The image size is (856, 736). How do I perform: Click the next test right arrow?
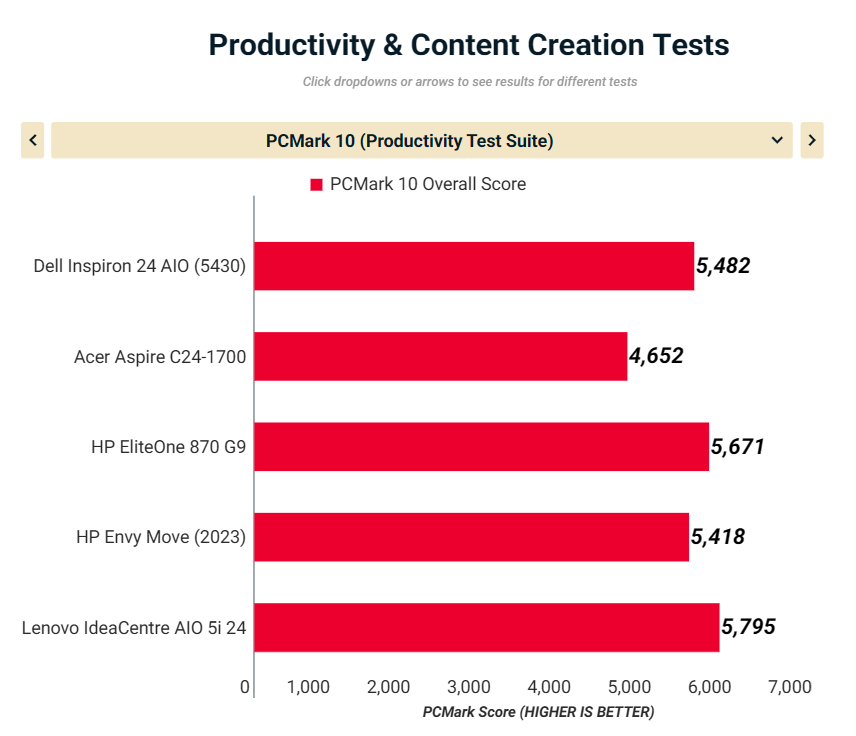pos(811,141)
